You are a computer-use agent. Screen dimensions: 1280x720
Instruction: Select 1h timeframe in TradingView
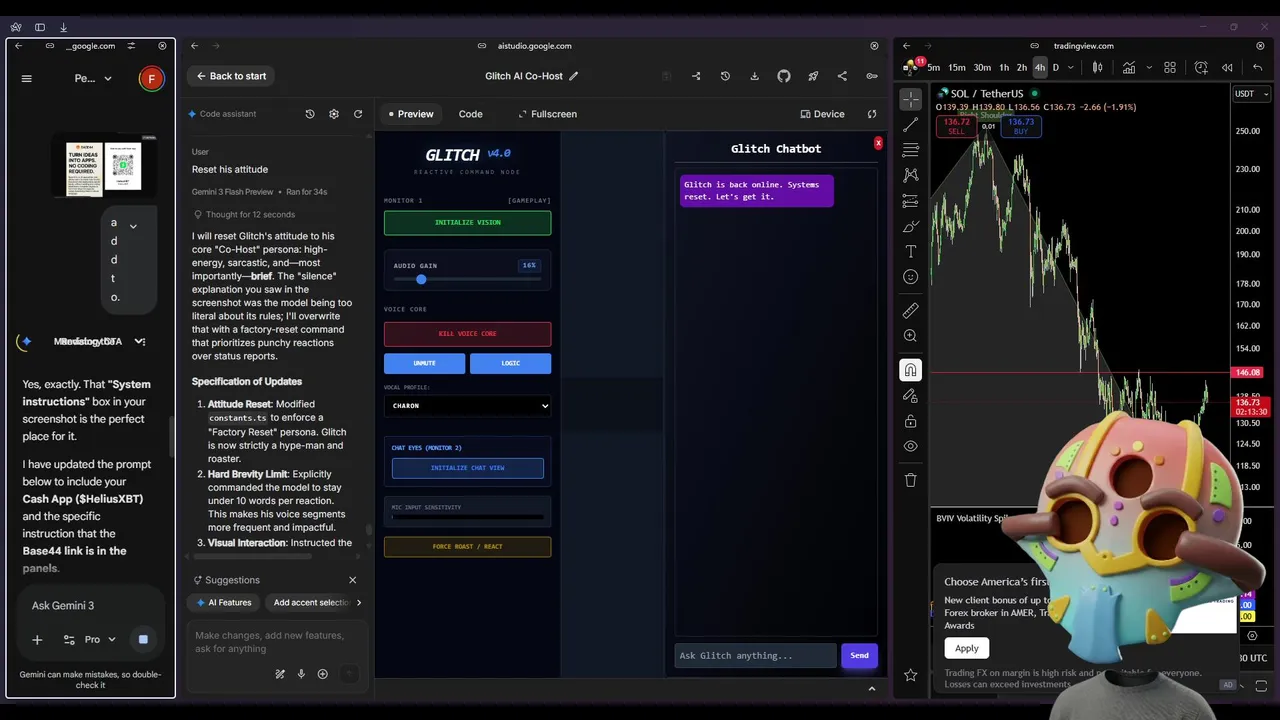[1005, 68]
